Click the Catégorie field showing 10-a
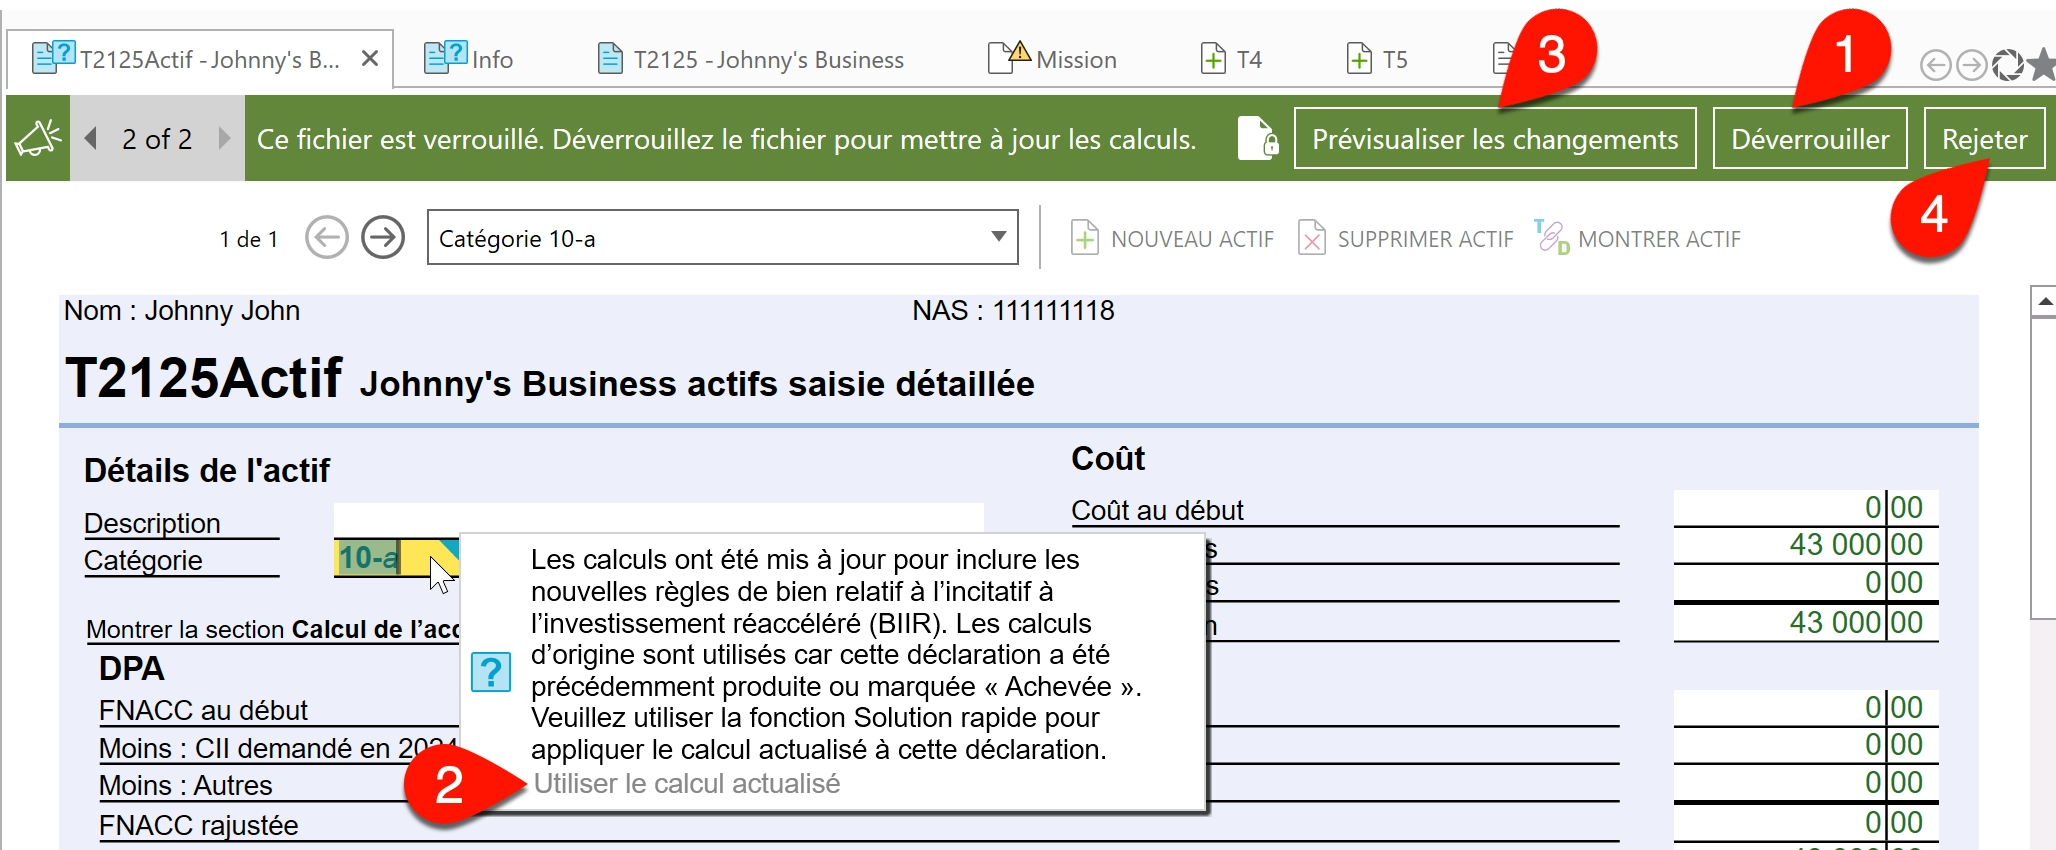 [397, 557]
